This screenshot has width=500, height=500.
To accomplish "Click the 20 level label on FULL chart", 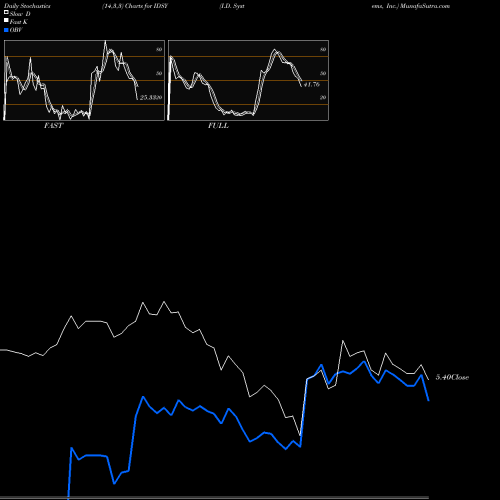I will click(x=323, y=98).
